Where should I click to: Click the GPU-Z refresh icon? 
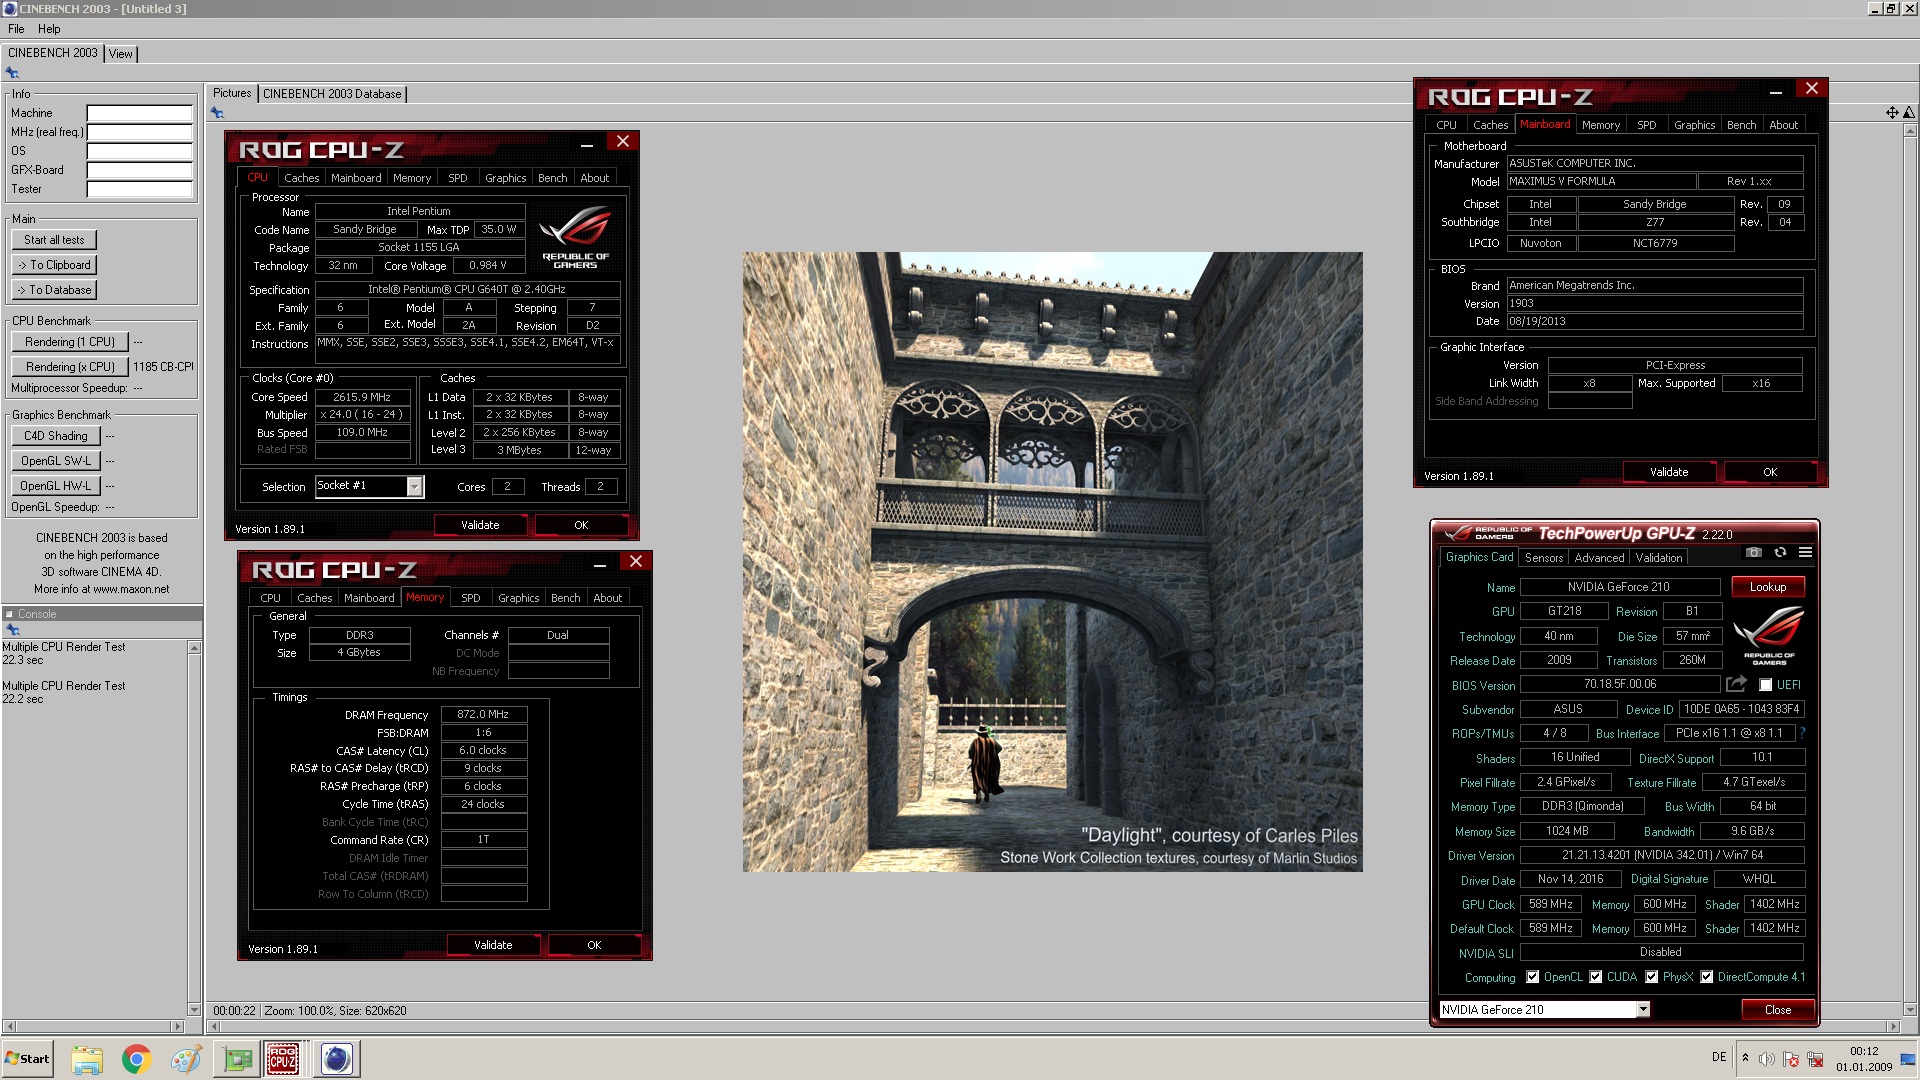point(1780,552)
